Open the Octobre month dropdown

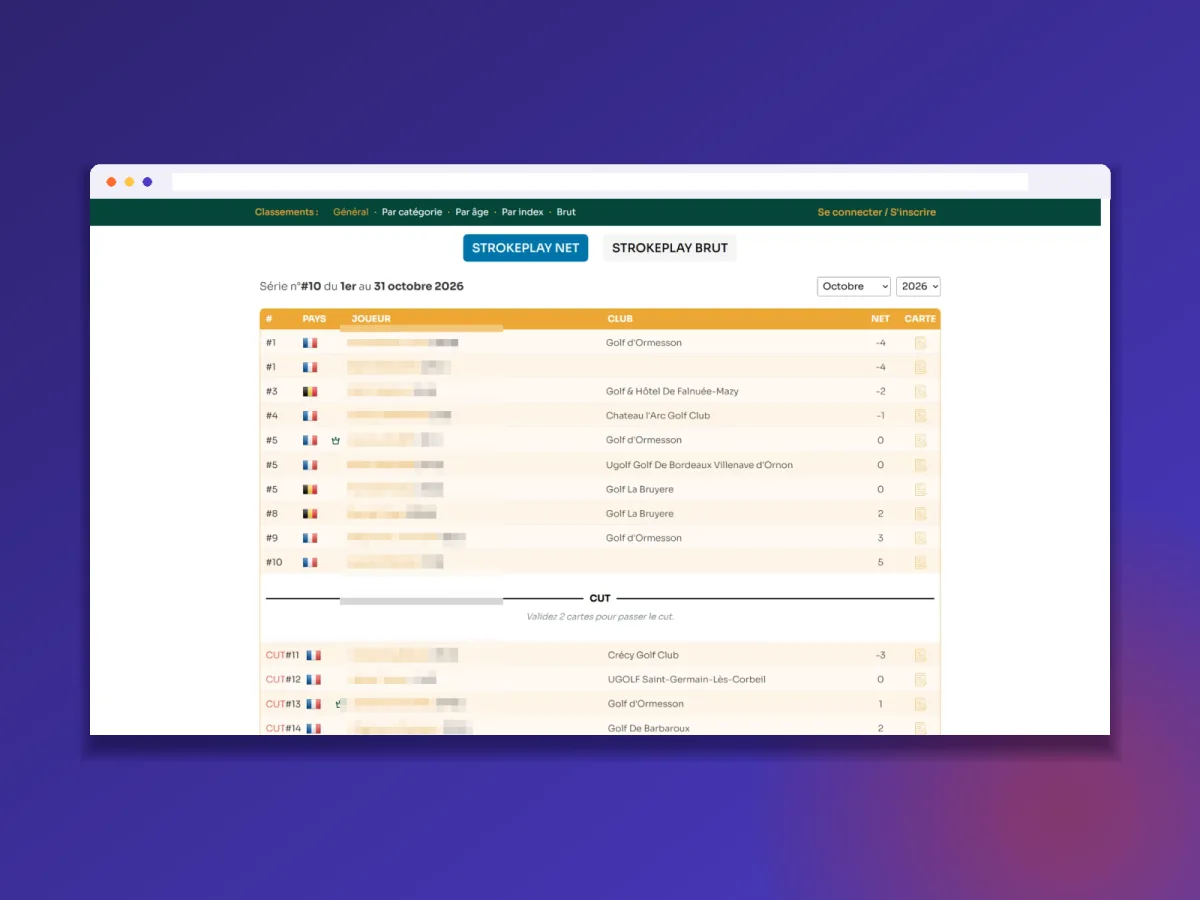(x=854, y=286)
